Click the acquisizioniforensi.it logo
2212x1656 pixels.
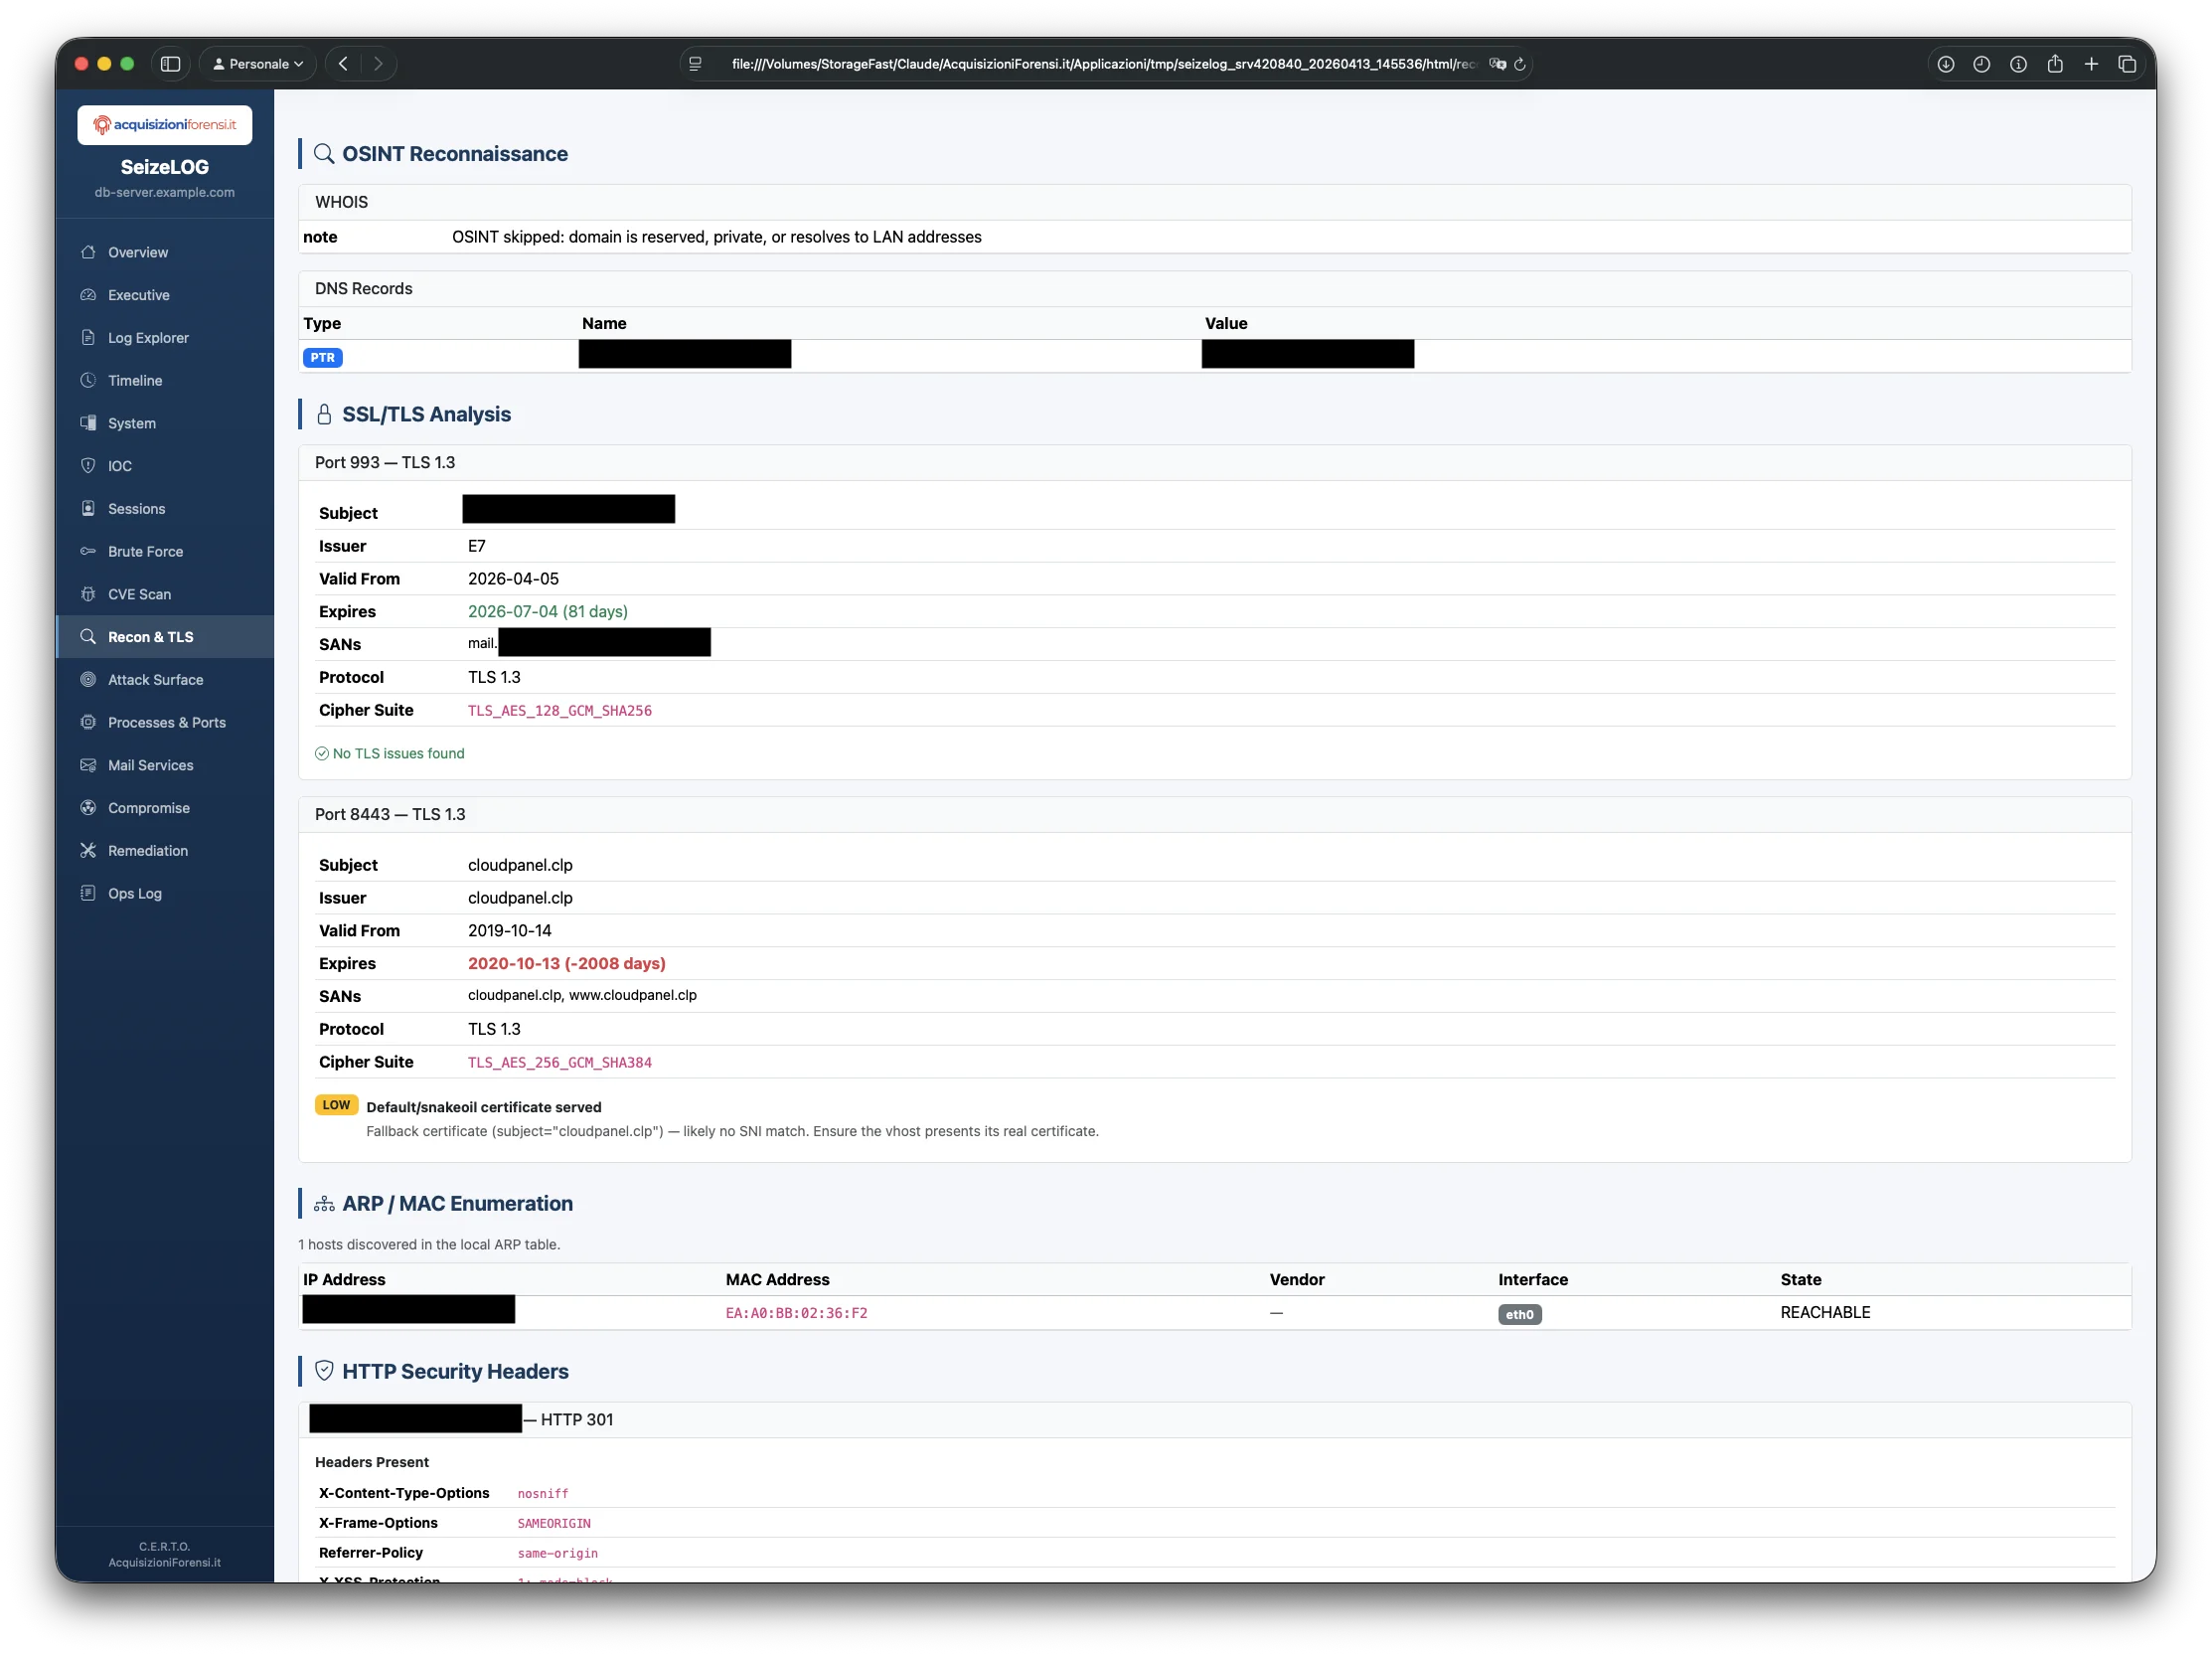[x=164, y=124]
